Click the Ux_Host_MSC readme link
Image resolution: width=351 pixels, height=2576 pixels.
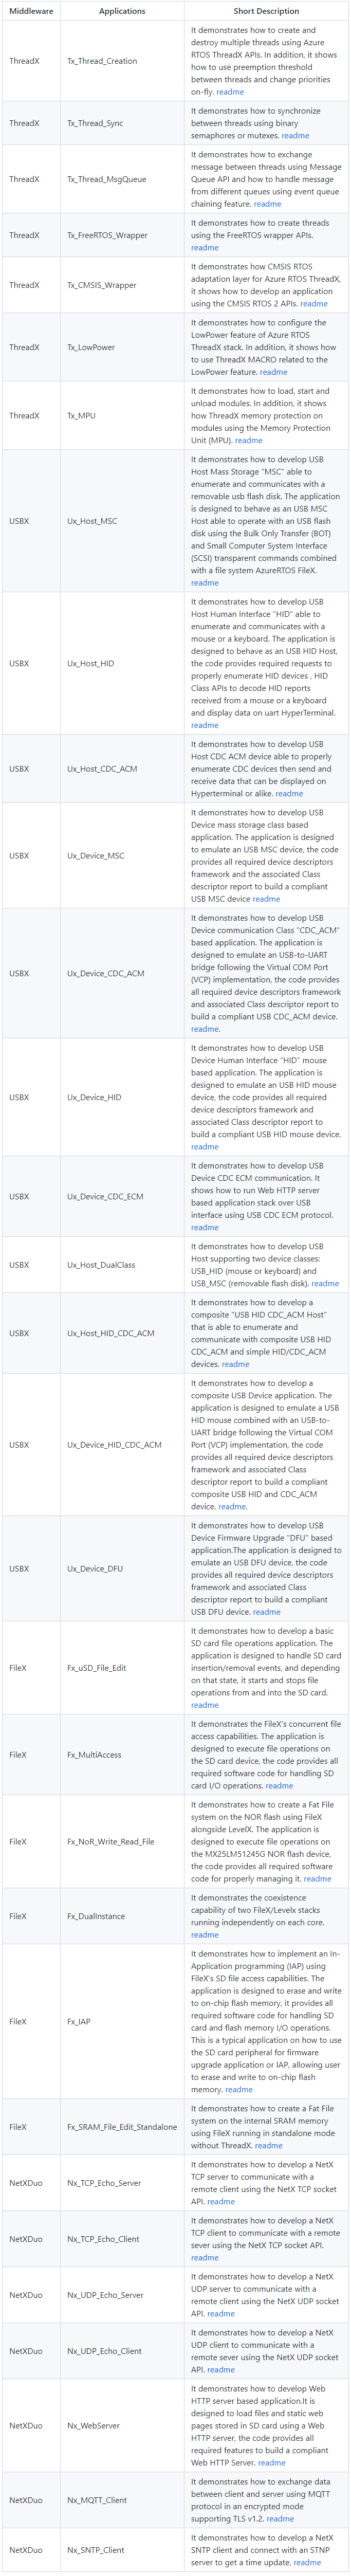click(x=205, y=583)
